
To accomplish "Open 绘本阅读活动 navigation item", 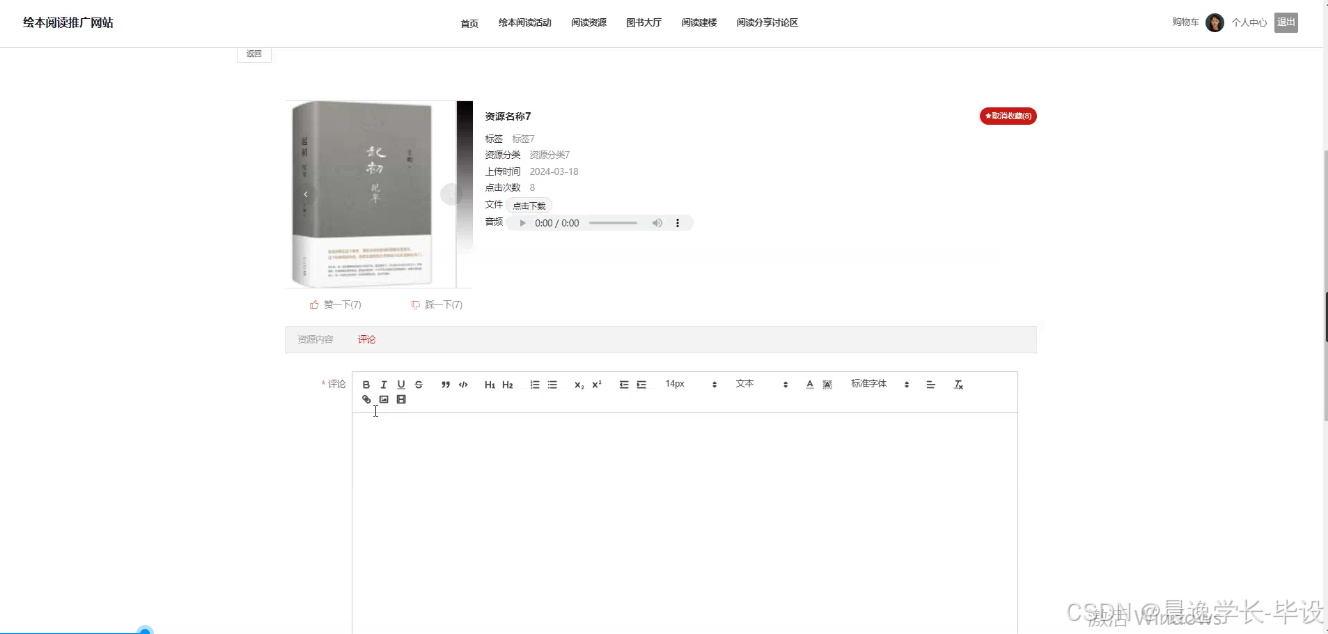I will pos(525,22).
